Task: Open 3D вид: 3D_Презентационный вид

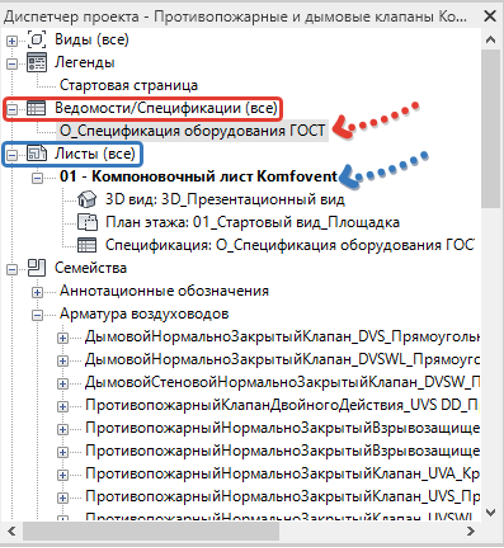Action: pos(225,199)
